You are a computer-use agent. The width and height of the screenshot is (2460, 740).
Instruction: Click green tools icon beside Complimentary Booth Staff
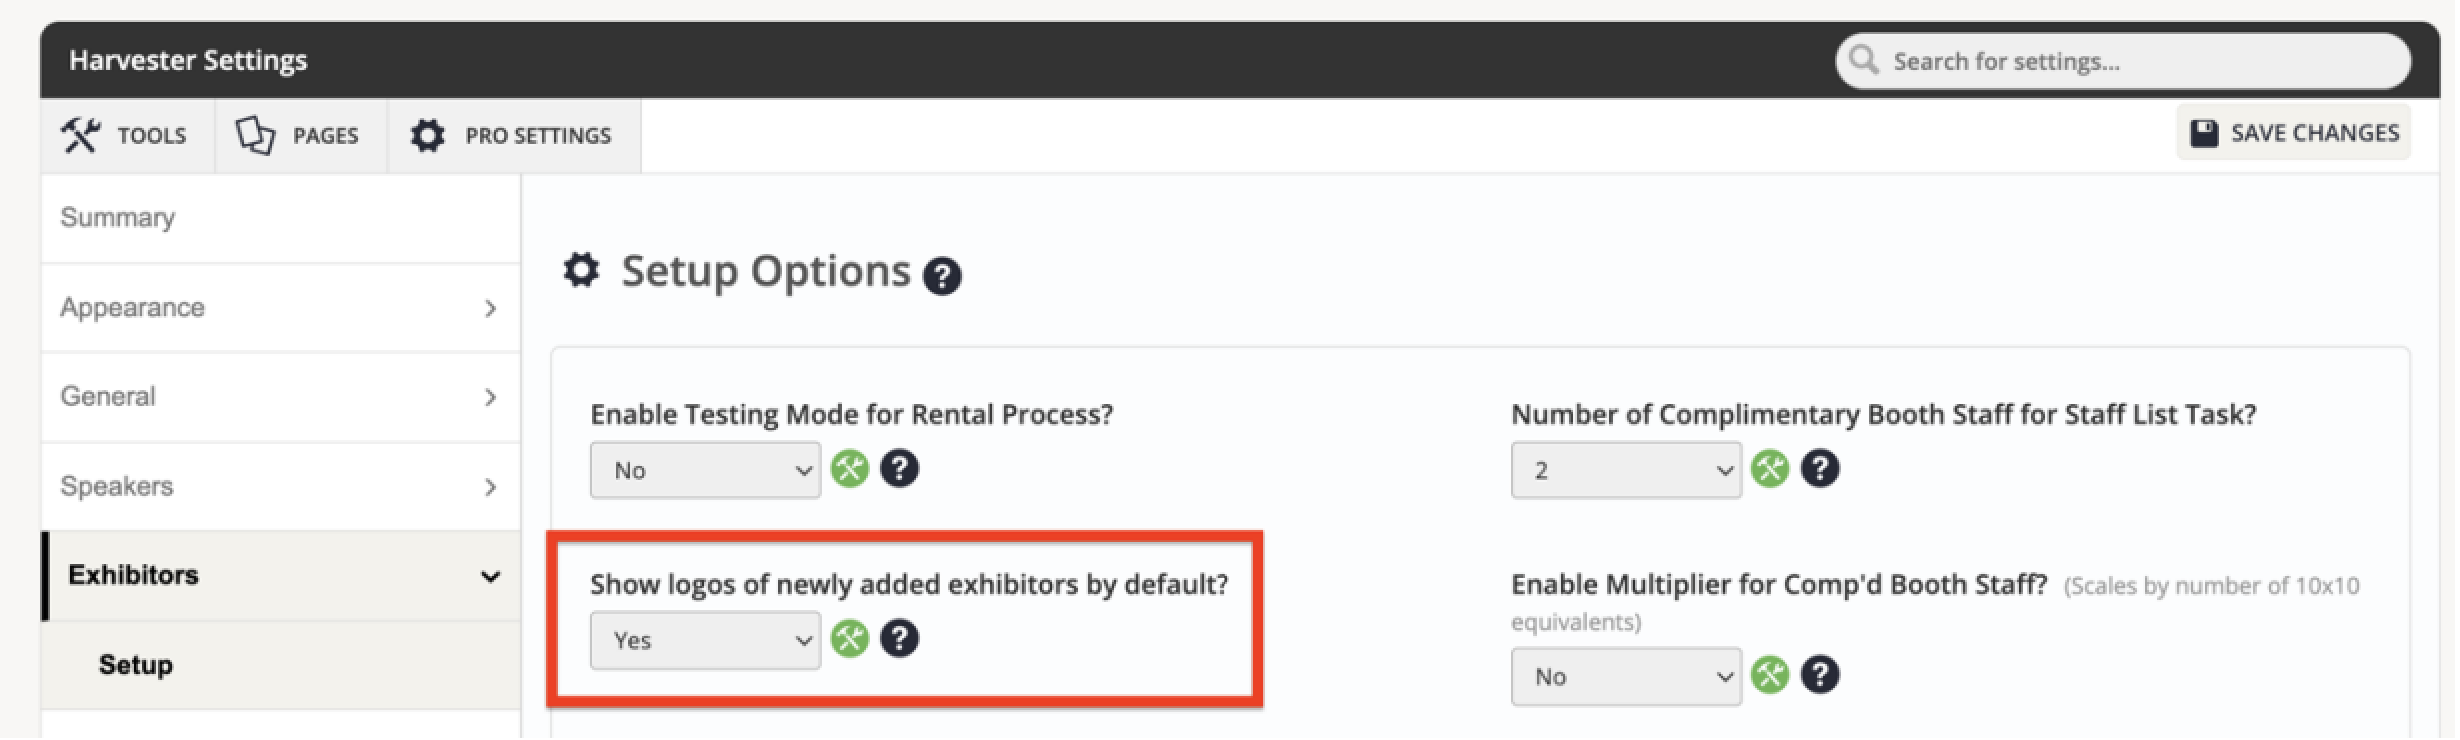[1771, 469]
